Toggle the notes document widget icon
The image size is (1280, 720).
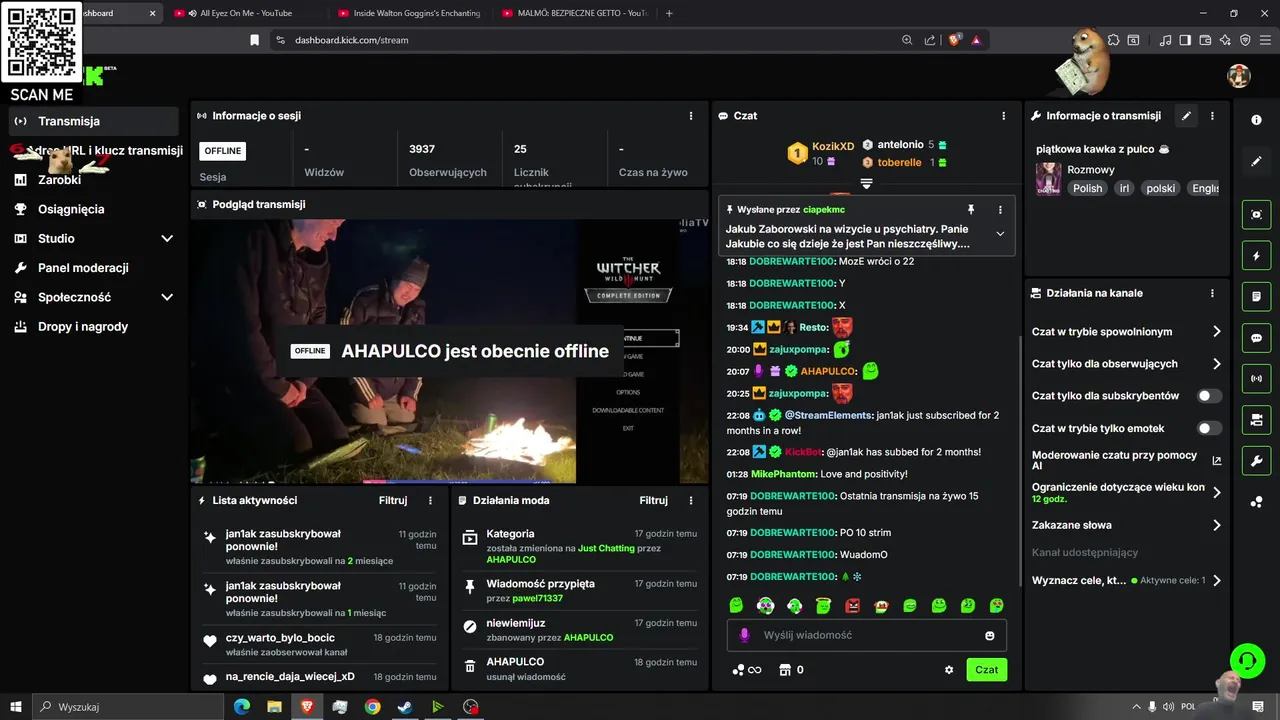[1256, 297]
